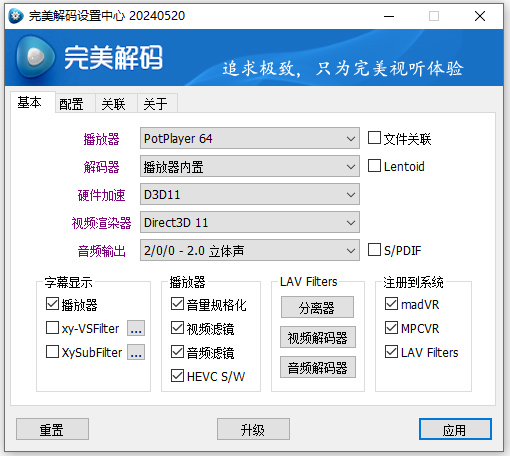The width and height of the screenshot is (510, 456).
Task: Click the slogan 追求极致，只为完美视听体验
Action: point(343,69)
